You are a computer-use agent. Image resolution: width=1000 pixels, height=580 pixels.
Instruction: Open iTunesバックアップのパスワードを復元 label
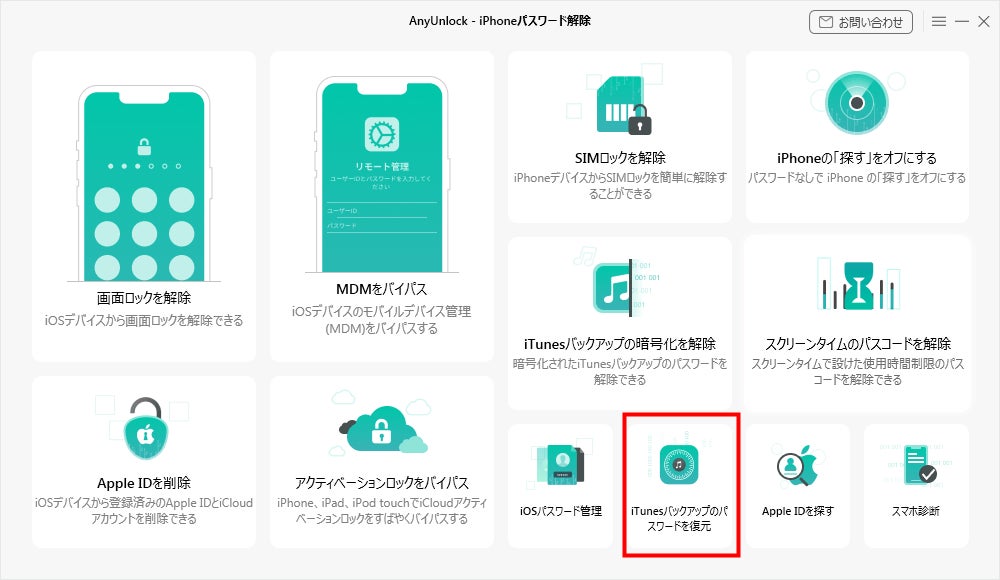679,519
